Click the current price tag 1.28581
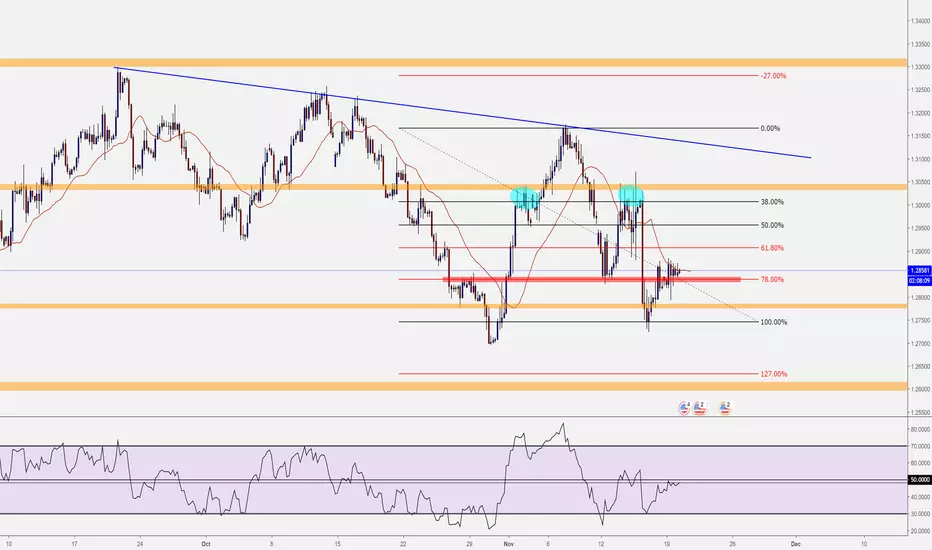 920,271
